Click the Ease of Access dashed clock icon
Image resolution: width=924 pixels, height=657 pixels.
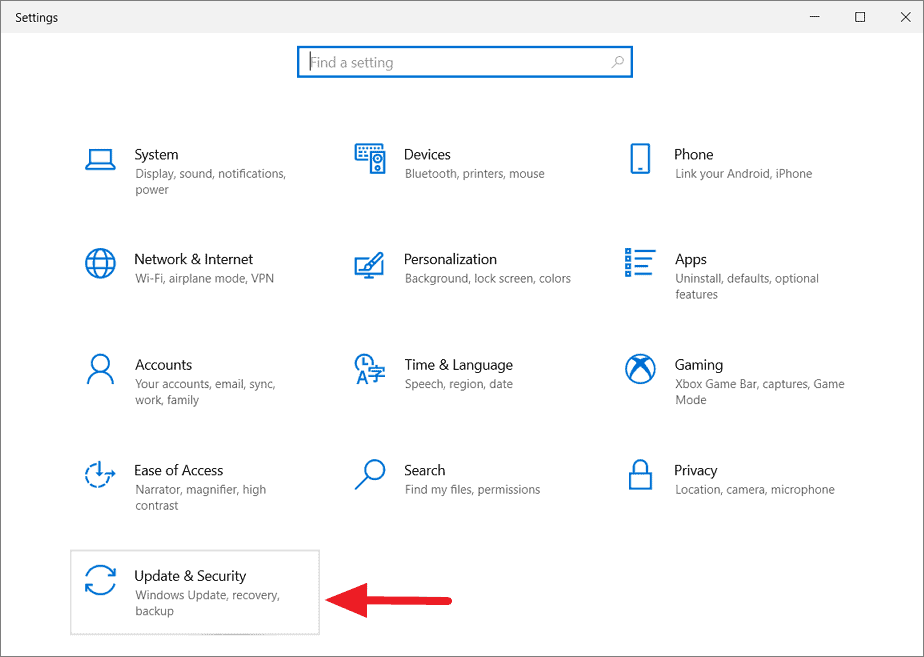[x=100, y=474]
